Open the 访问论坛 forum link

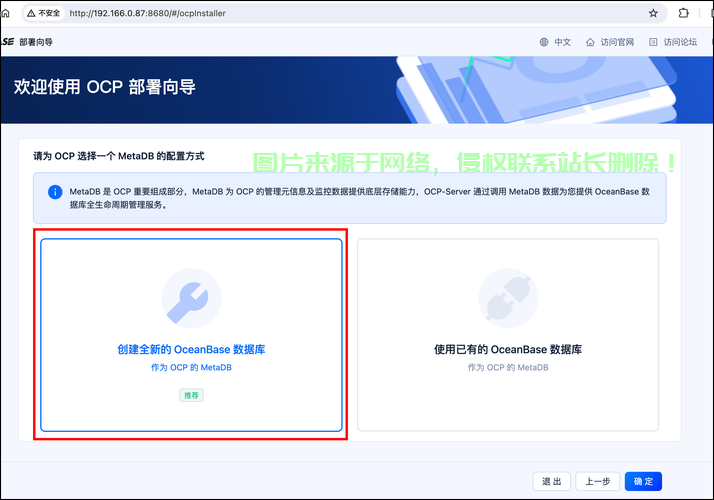(673, 42)
